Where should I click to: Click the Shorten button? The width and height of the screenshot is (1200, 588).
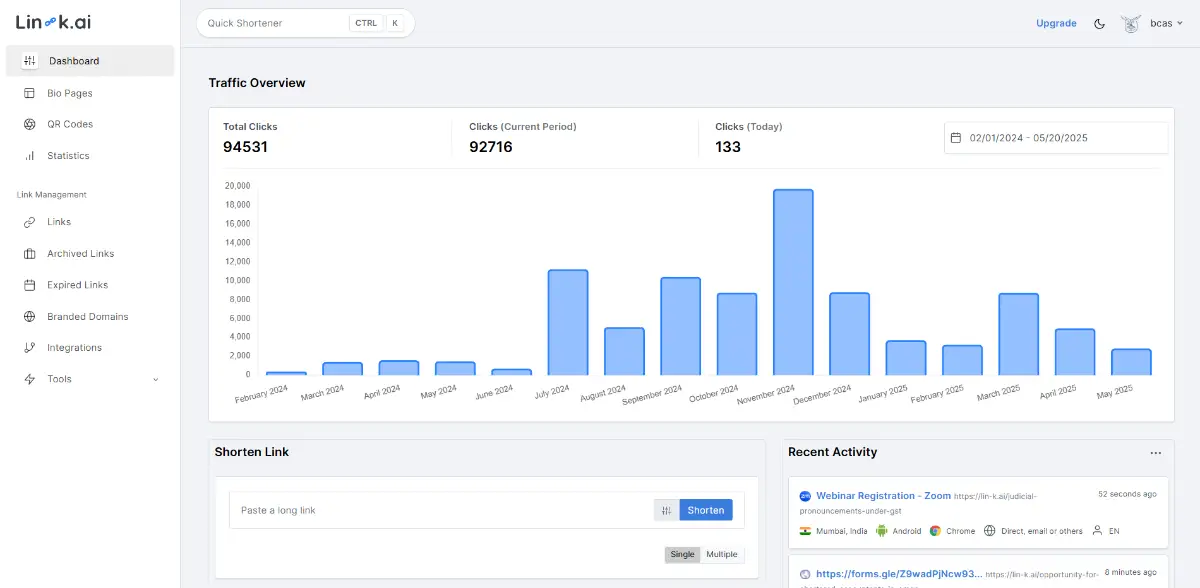706,510
